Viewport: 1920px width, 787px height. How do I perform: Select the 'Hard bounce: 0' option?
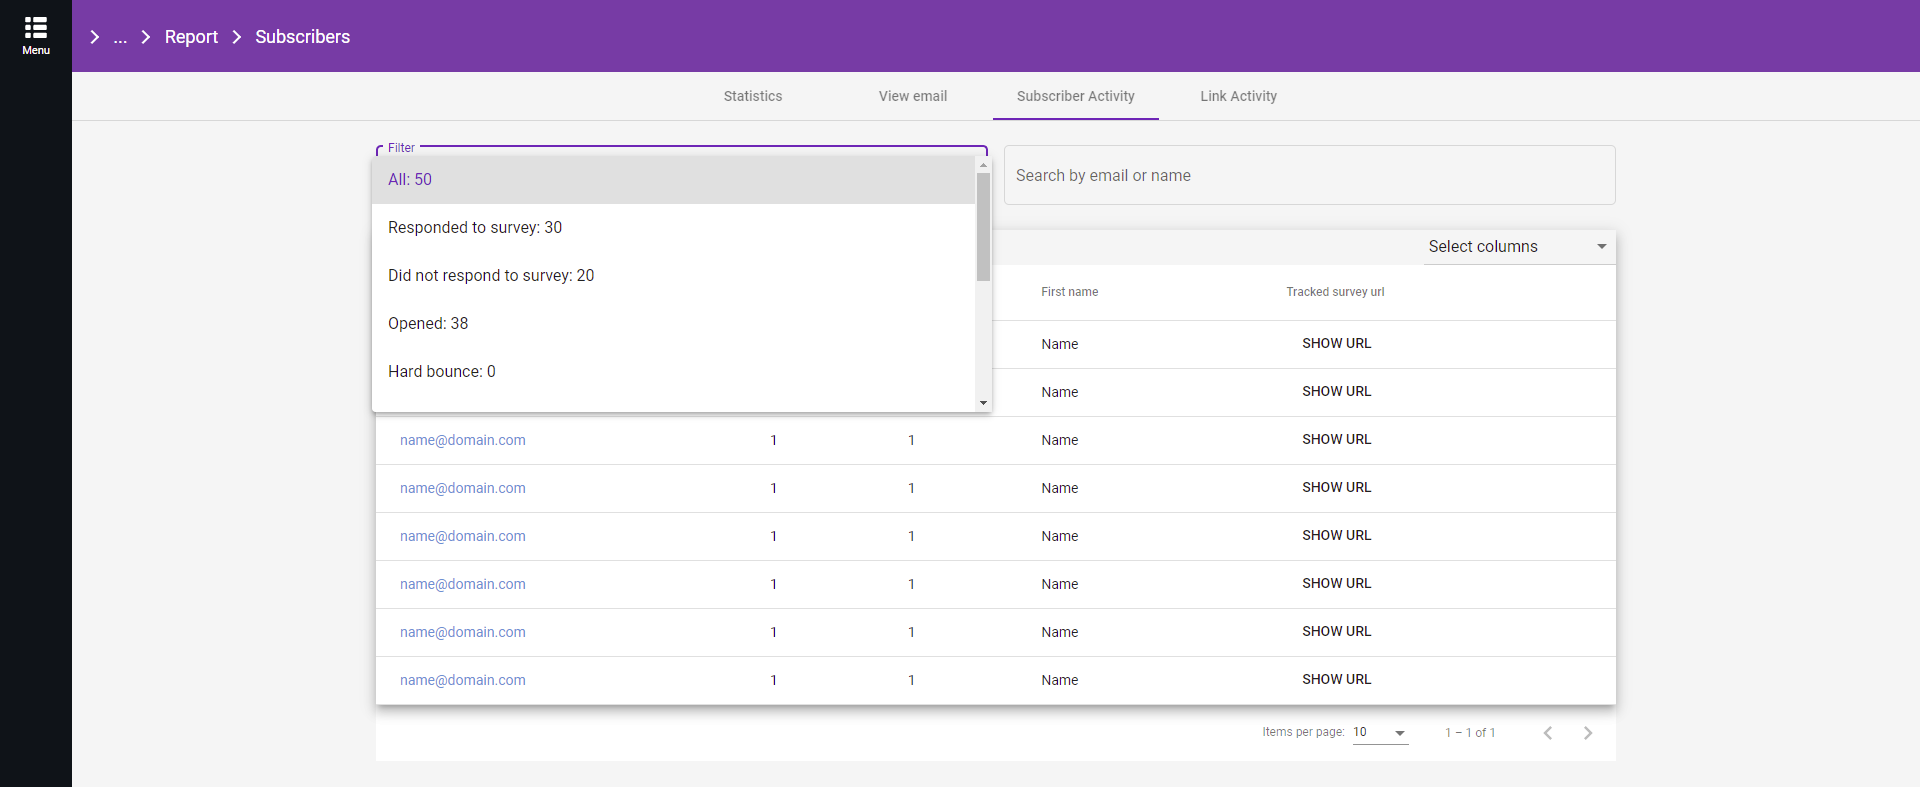(x=673, y=372)
